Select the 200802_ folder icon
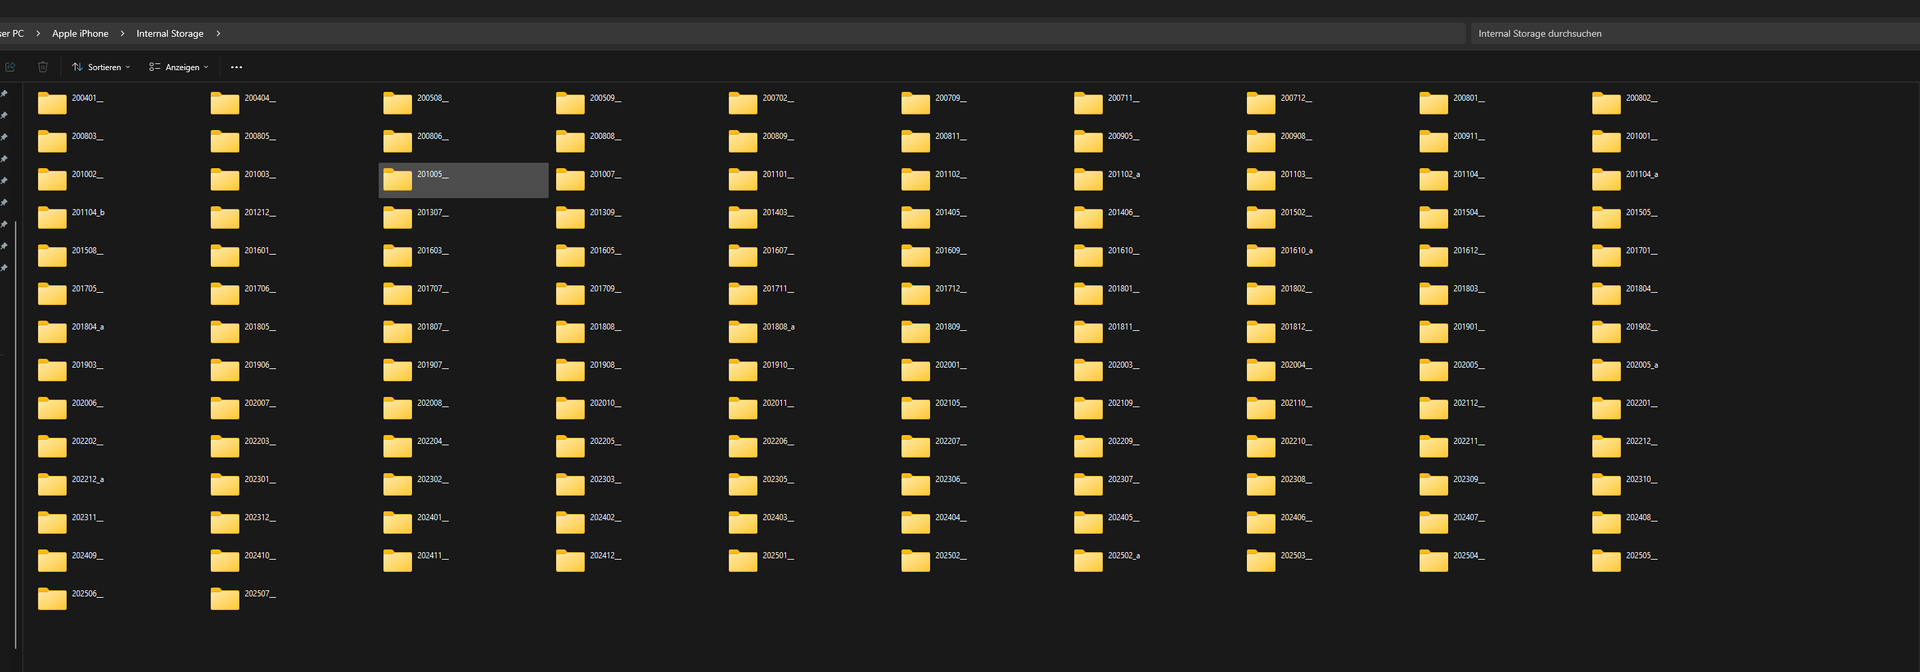This screenshot has width=1920, height=672. point(1606,103)
